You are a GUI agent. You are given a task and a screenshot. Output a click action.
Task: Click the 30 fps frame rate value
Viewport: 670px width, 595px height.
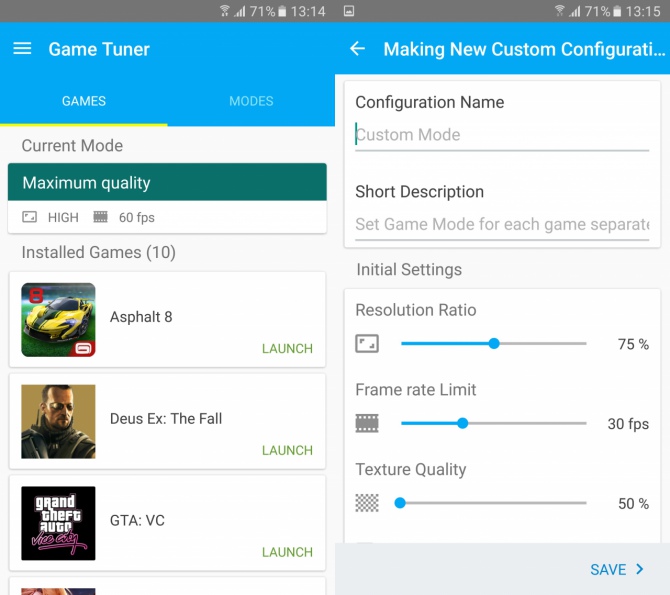[x=628, y=424]
